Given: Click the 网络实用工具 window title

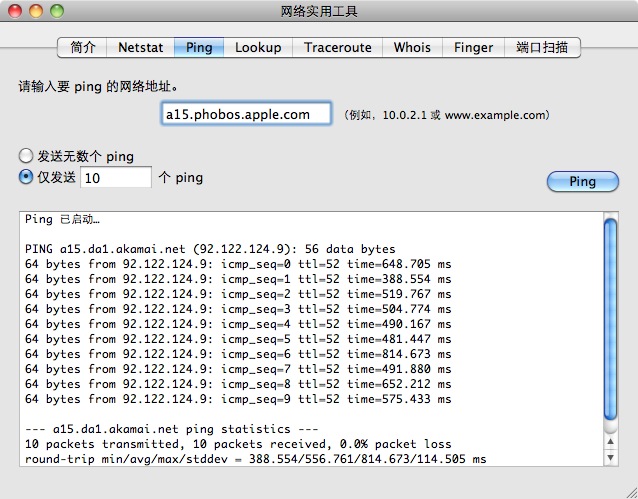Looking at the screenshot, I should (x=319, y=11).
